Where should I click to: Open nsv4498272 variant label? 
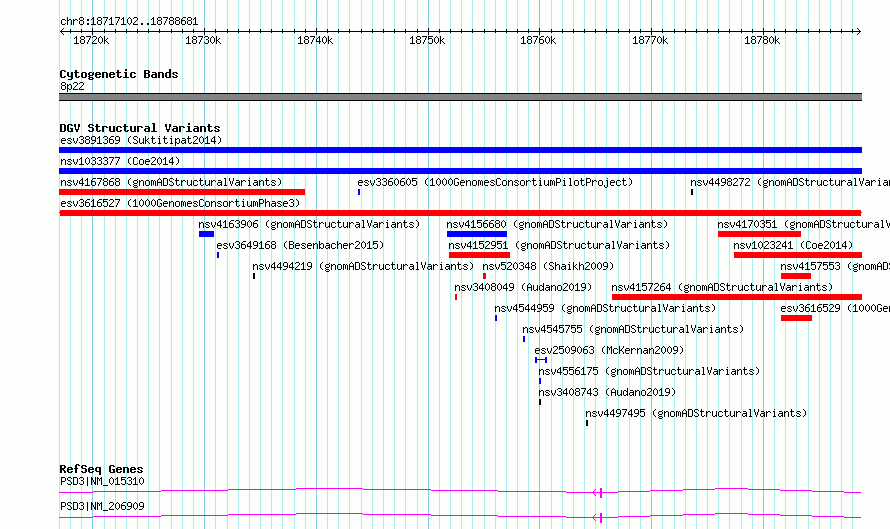(x=790, y=182)
